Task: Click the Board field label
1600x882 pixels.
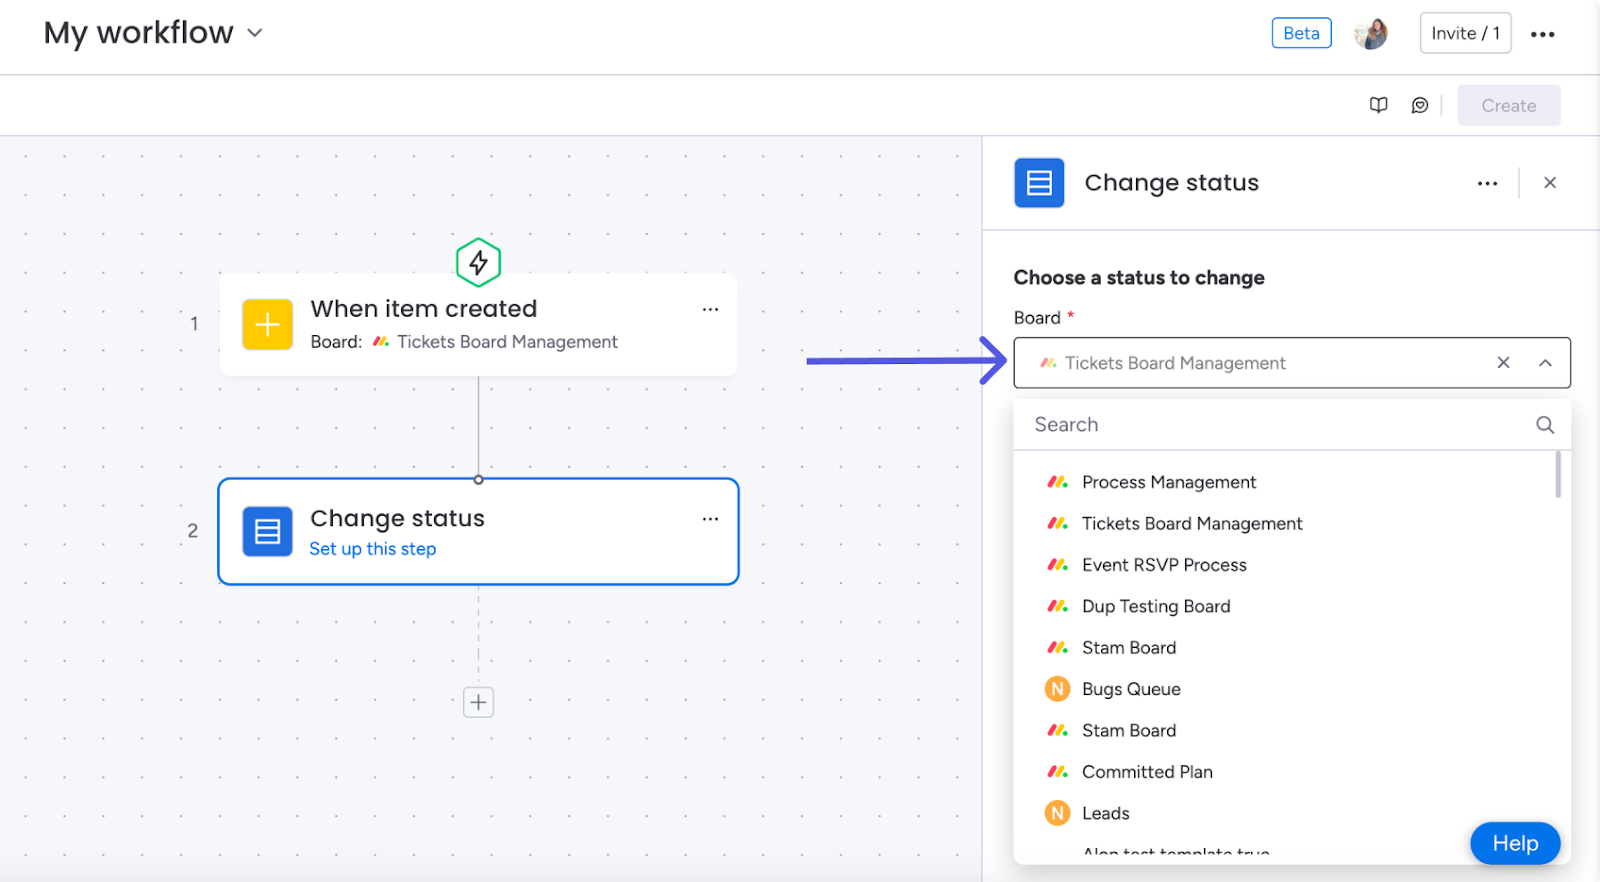Action: pos(1037,318)
